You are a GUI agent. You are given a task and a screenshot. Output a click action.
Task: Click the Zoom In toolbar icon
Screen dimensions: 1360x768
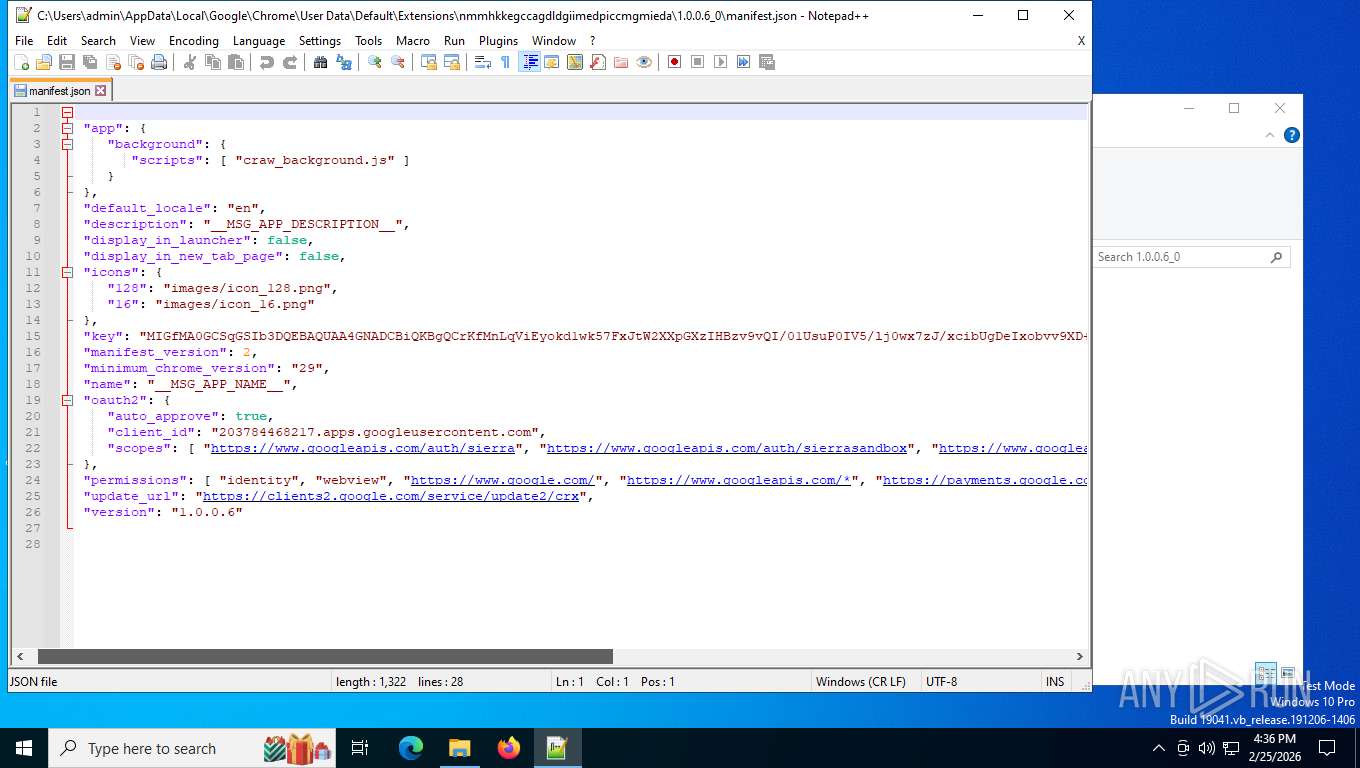coord(375,62)
